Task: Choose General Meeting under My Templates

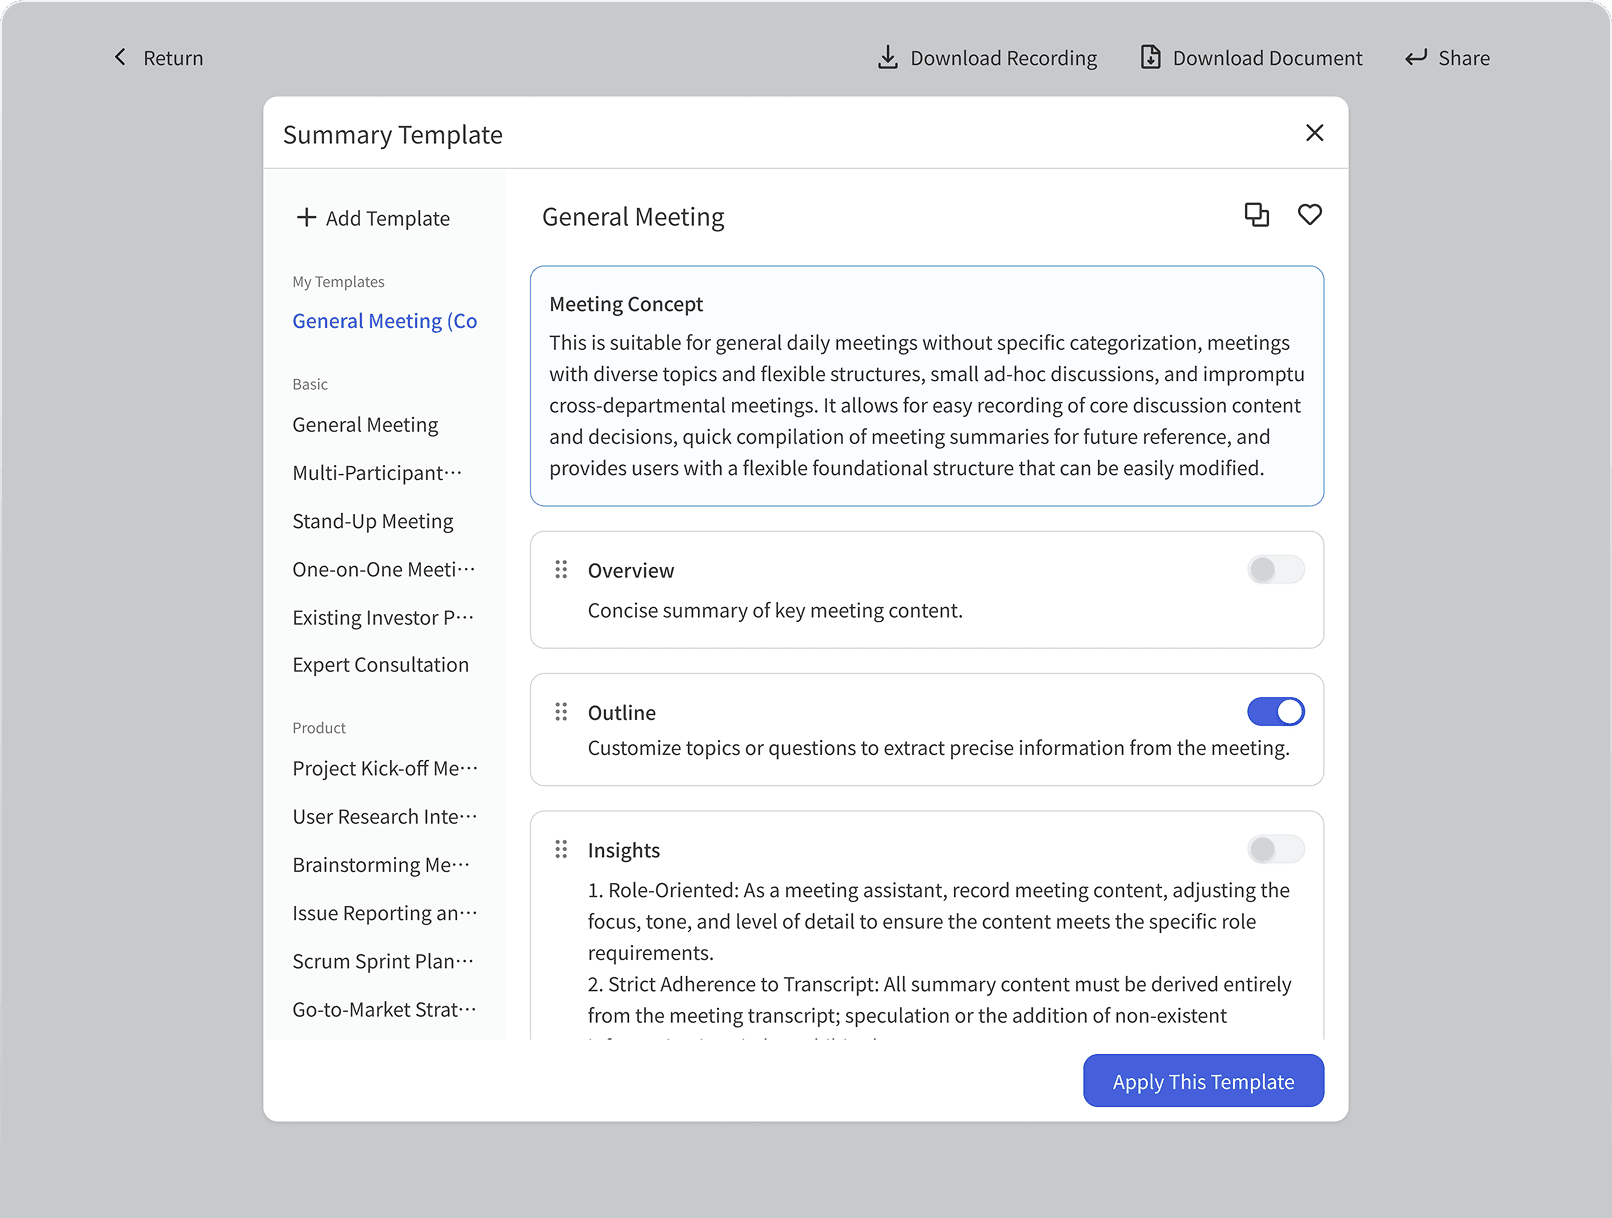Action: tap(384, 321)
